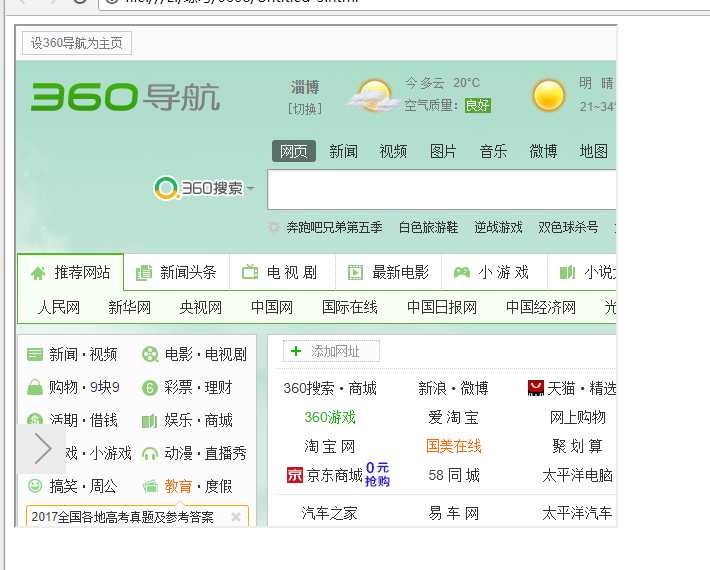The image size is (710, 570).
Task: Open the 网上购物 link
Action: [x=578, y=417]
